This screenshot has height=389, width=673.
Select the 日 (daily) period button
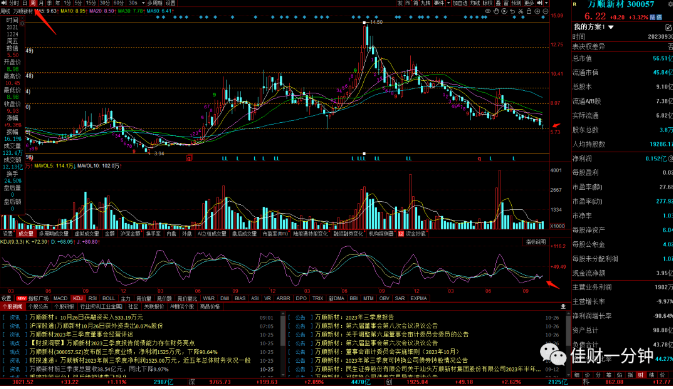click(25, 3)
